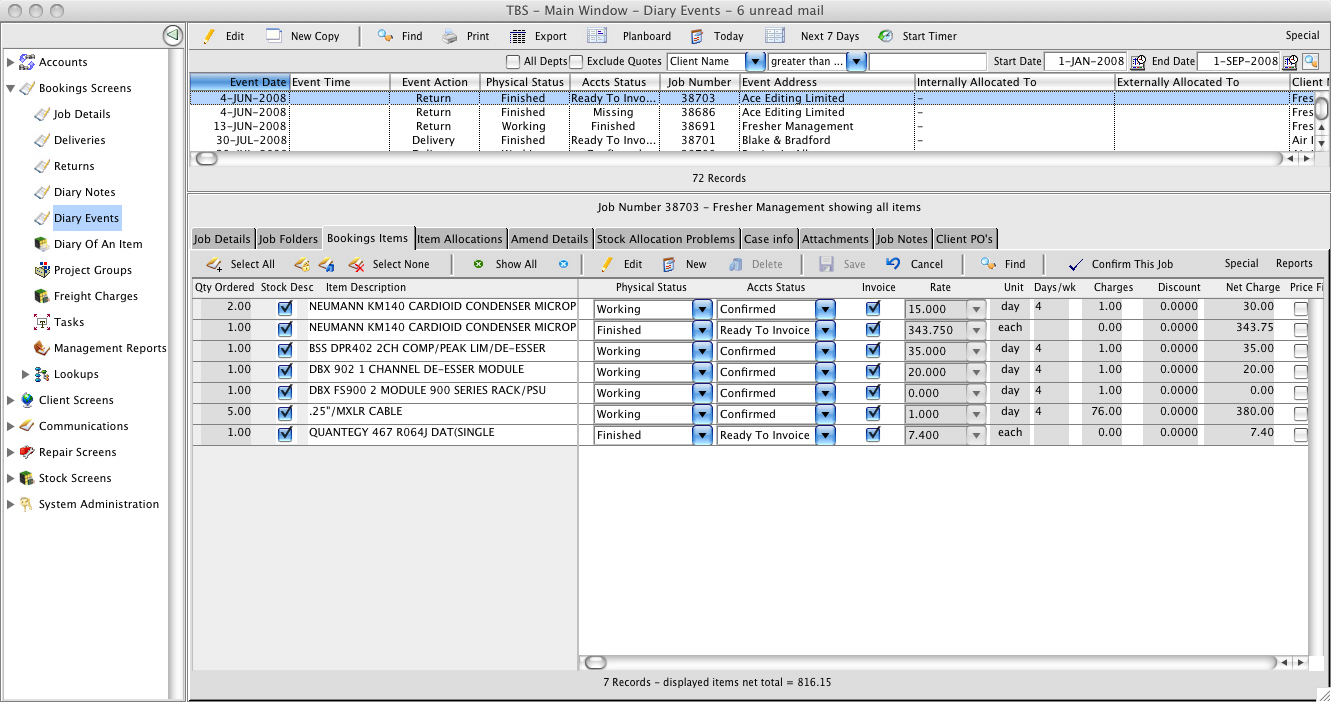Viewport: 1331px width, 702px height.
Task: Uncheck Stock Desc for BSS DPR402 row
Action: pyautogui.click(x=286, y=350)
